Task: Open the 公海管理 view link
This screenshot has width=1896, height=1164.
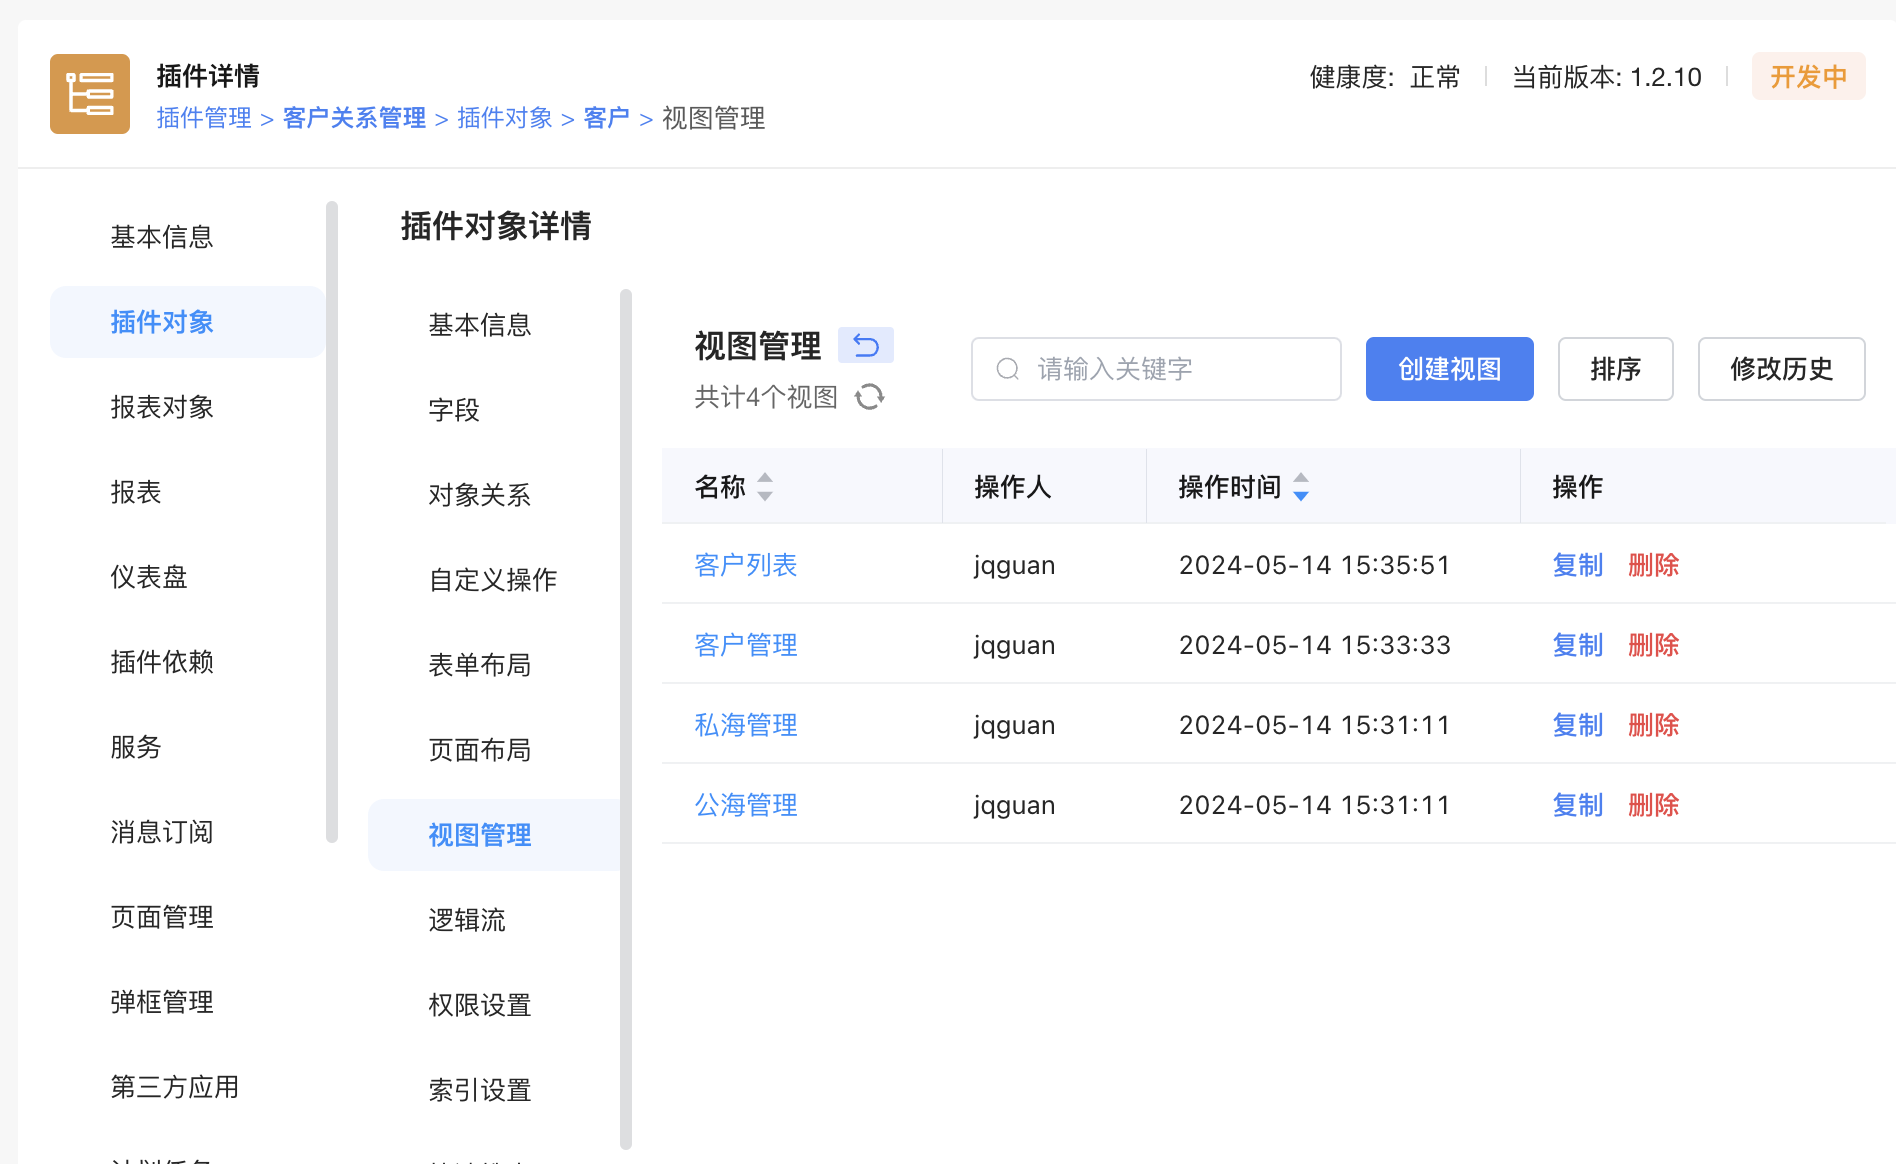Action: [x=746, y=805]
